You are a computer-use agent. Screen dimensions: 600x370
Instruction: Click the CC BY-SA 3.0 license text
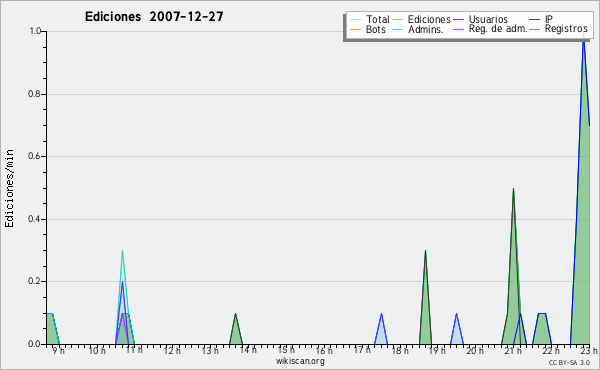(x=569, y=363)
